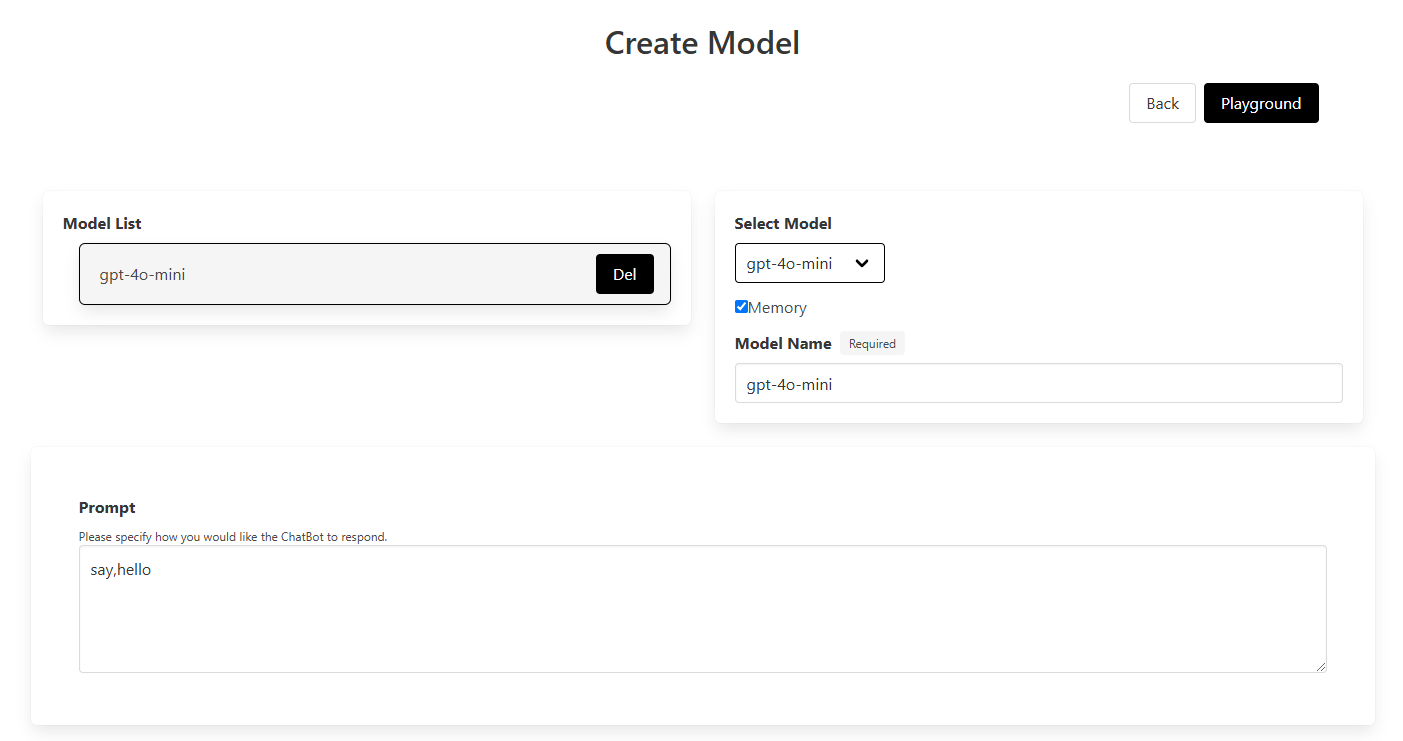The image size is (1403, 741).
Task: Open the Select Model dropdown
Action: pos(810,263)
